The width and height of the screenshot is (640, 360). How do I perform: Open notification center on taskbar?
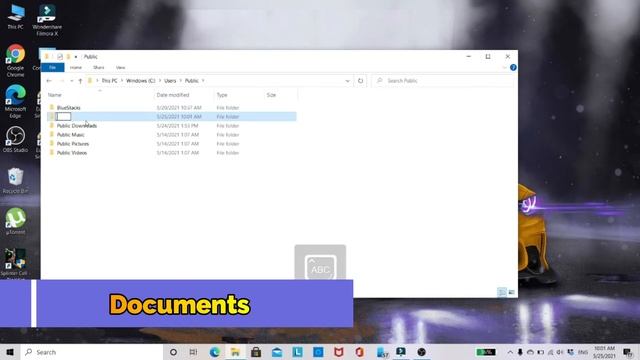coord(628,352)
